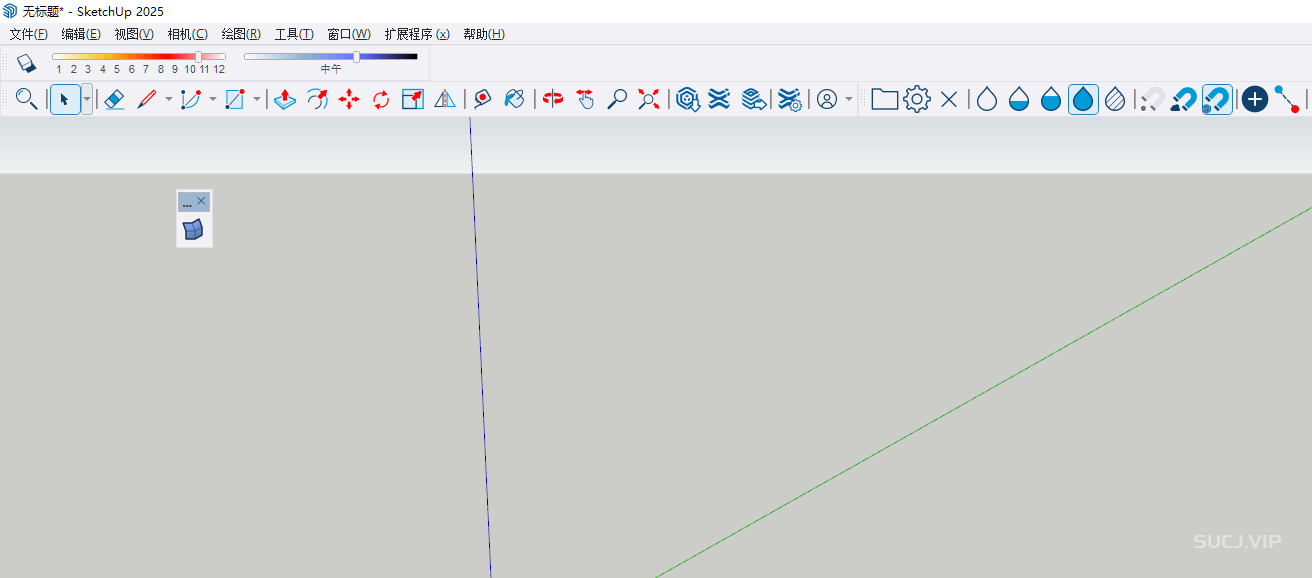
Task: Expand the Select tool dropdown arrow
Action: [87, 99]
